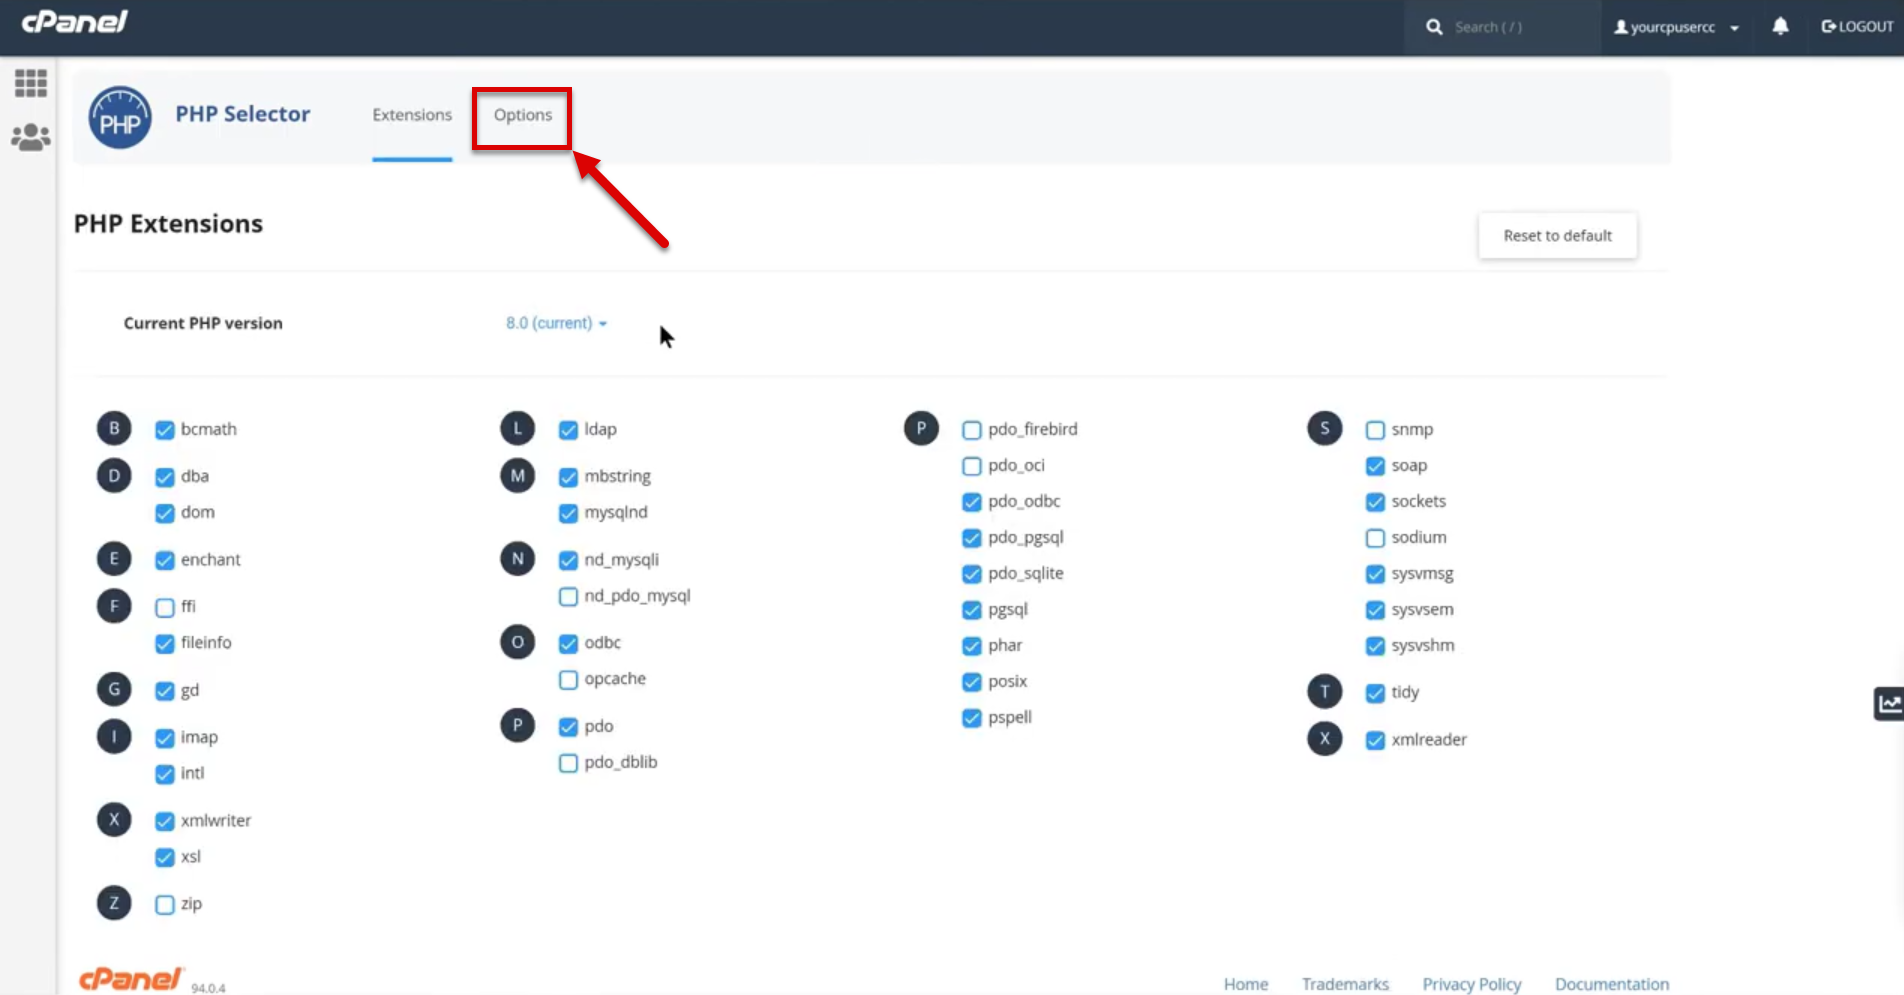Open the Documentation footer link

click(1611, 984)
